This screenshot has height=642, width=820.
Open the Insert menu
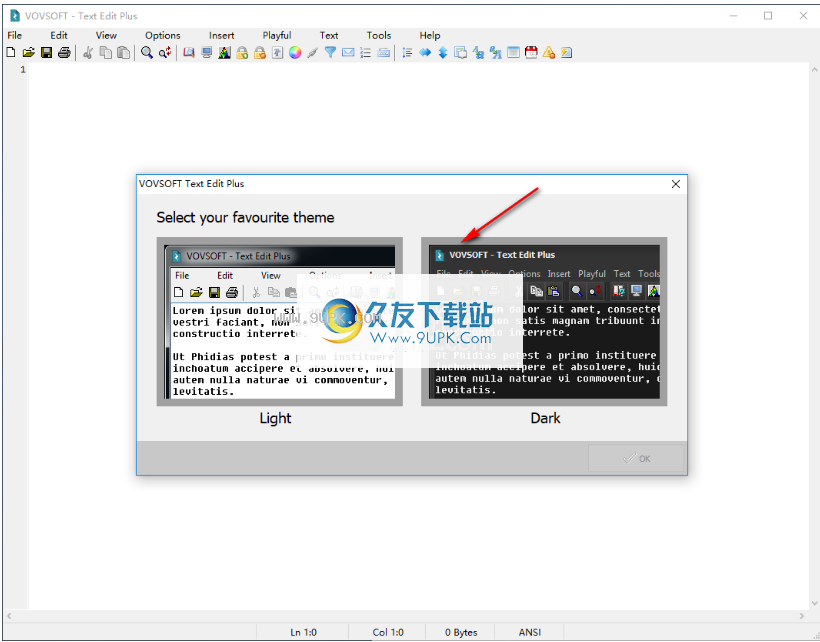[x=222, y=35]
